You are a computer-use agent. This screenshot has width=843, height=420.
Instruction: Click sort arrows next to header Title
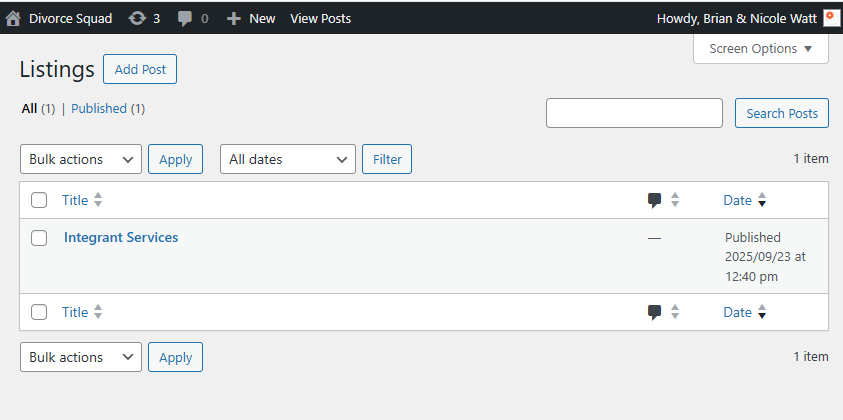(98, 200)
